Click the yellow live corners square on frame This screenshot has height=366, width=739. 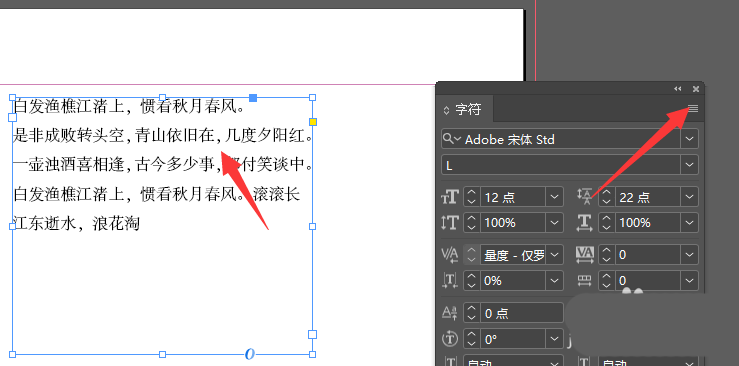click(x=313, y=122)
